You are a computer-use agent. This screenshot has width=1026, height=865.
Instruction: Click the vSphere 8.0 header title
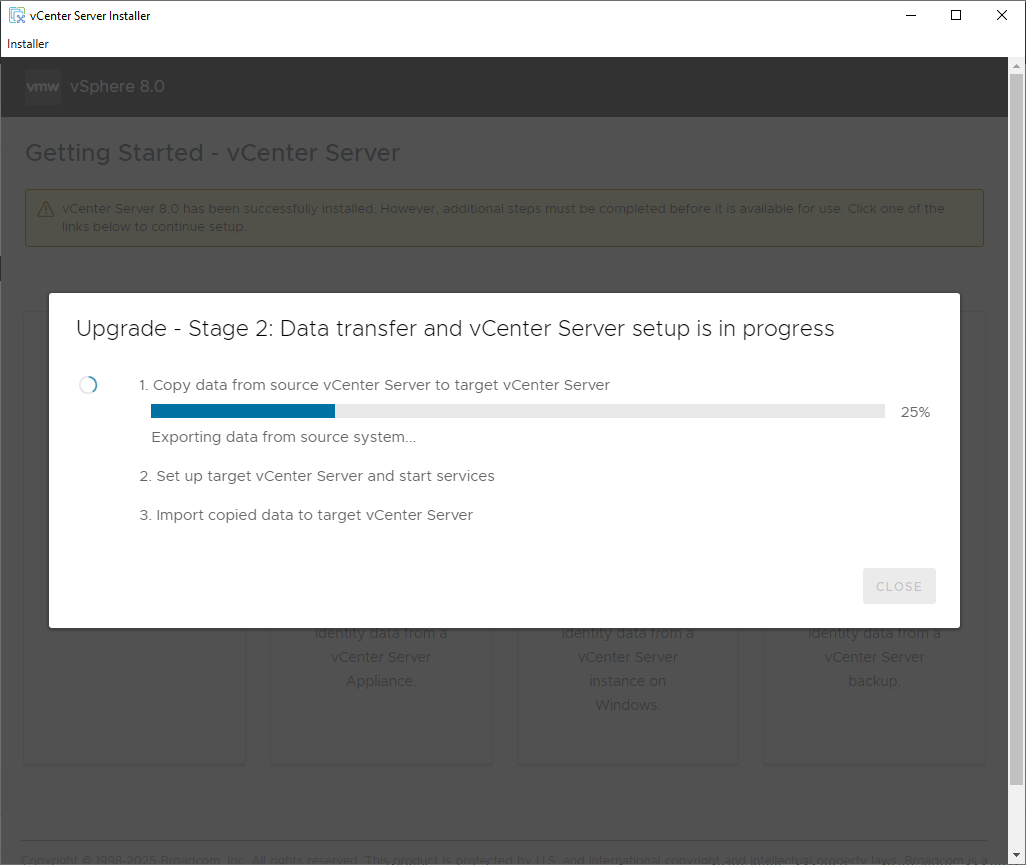click(117, 87)
